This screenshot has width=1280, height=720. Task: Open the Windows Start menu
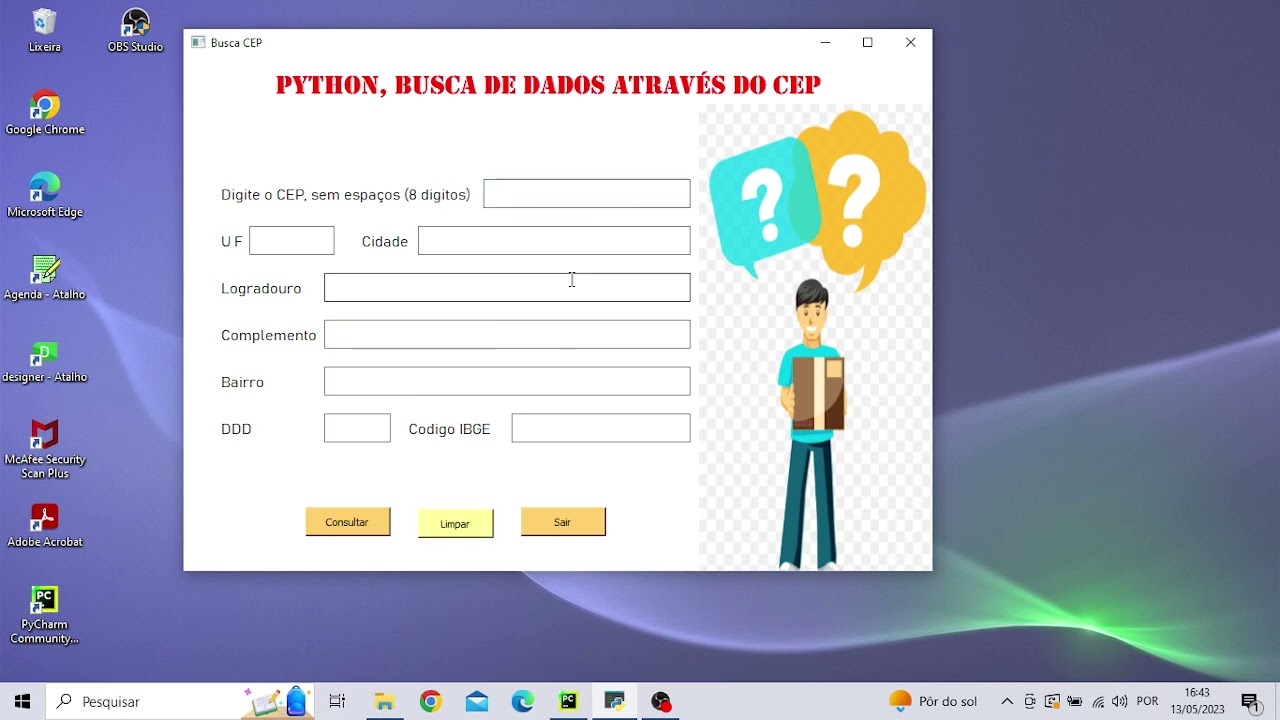pyautogui.click(x=22, y=701)
